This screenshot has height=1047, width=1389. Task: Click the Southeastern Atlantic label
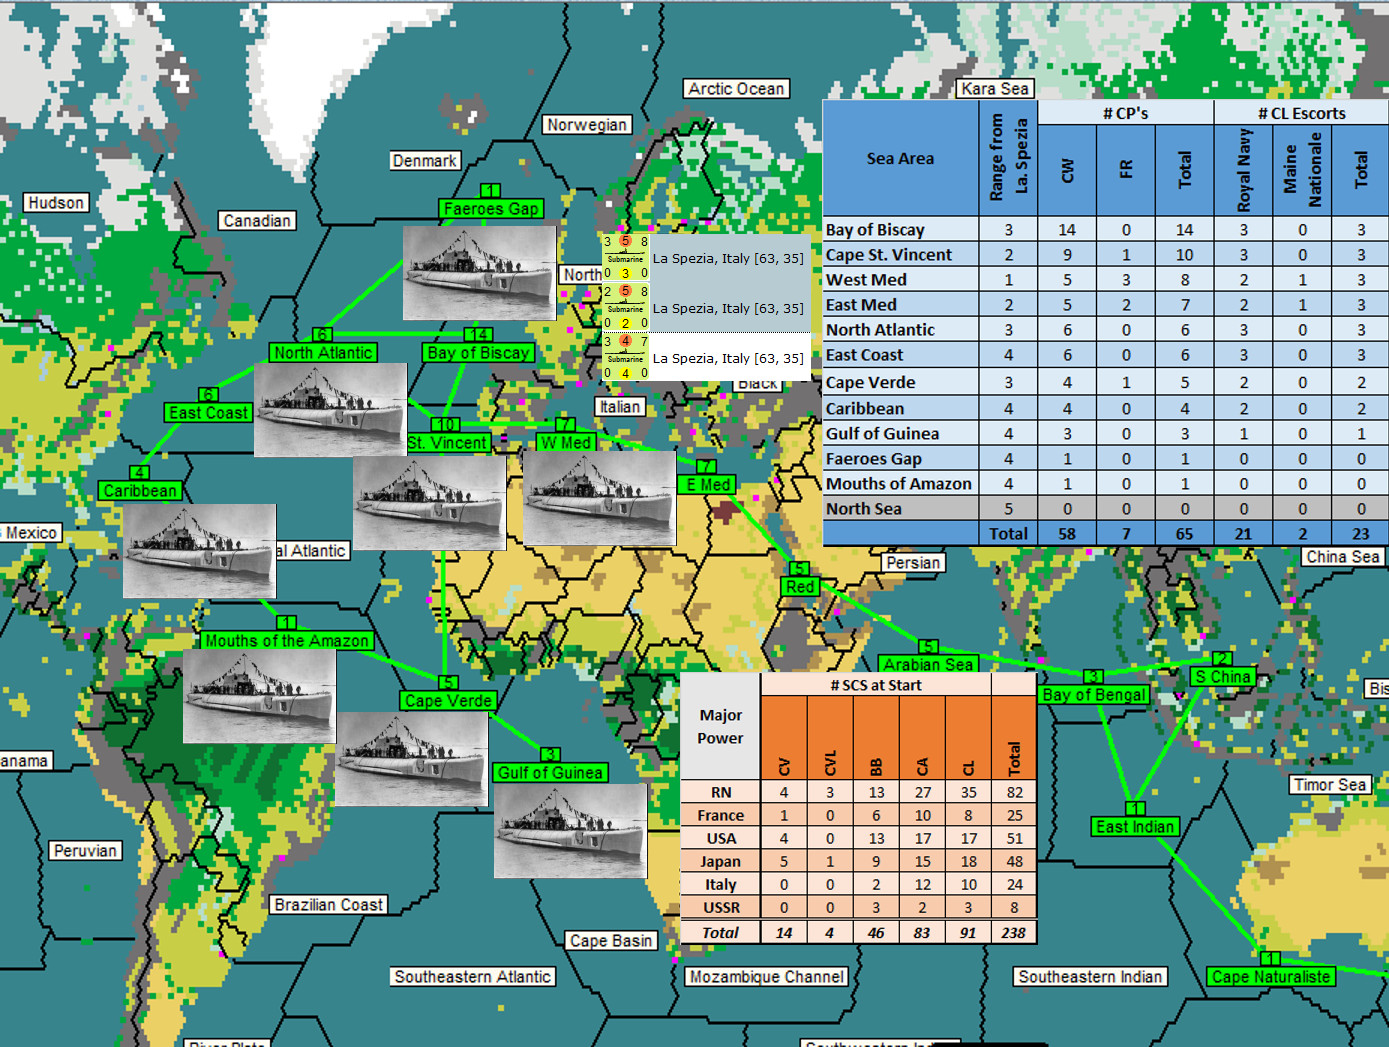click(473, 977)
